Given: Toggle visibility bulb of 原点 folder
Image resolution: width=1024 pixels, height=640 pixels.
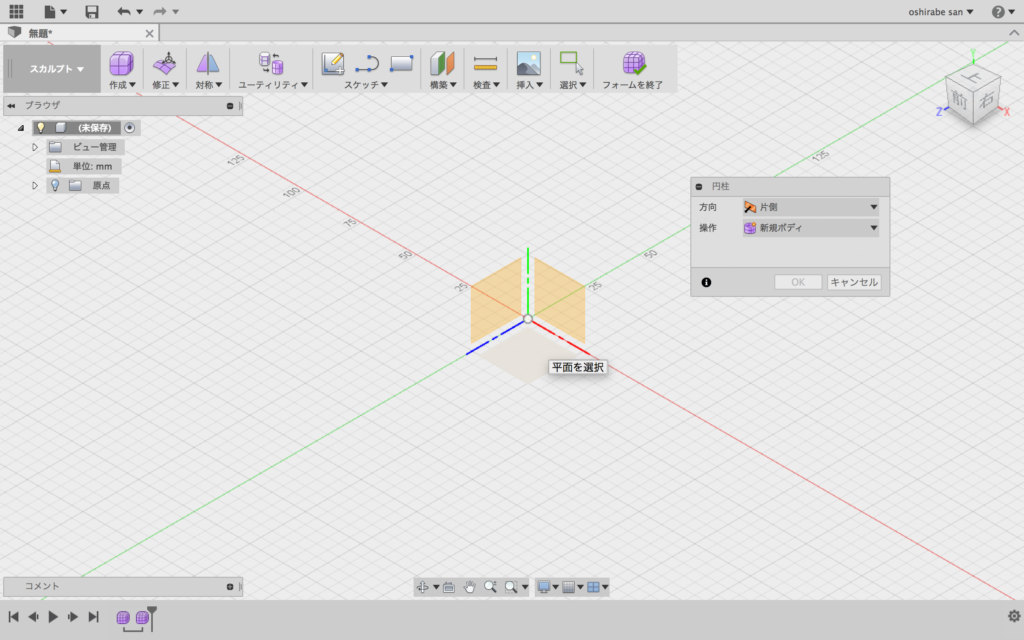Looking at the screenshot, I should click(x=55, y=185).
